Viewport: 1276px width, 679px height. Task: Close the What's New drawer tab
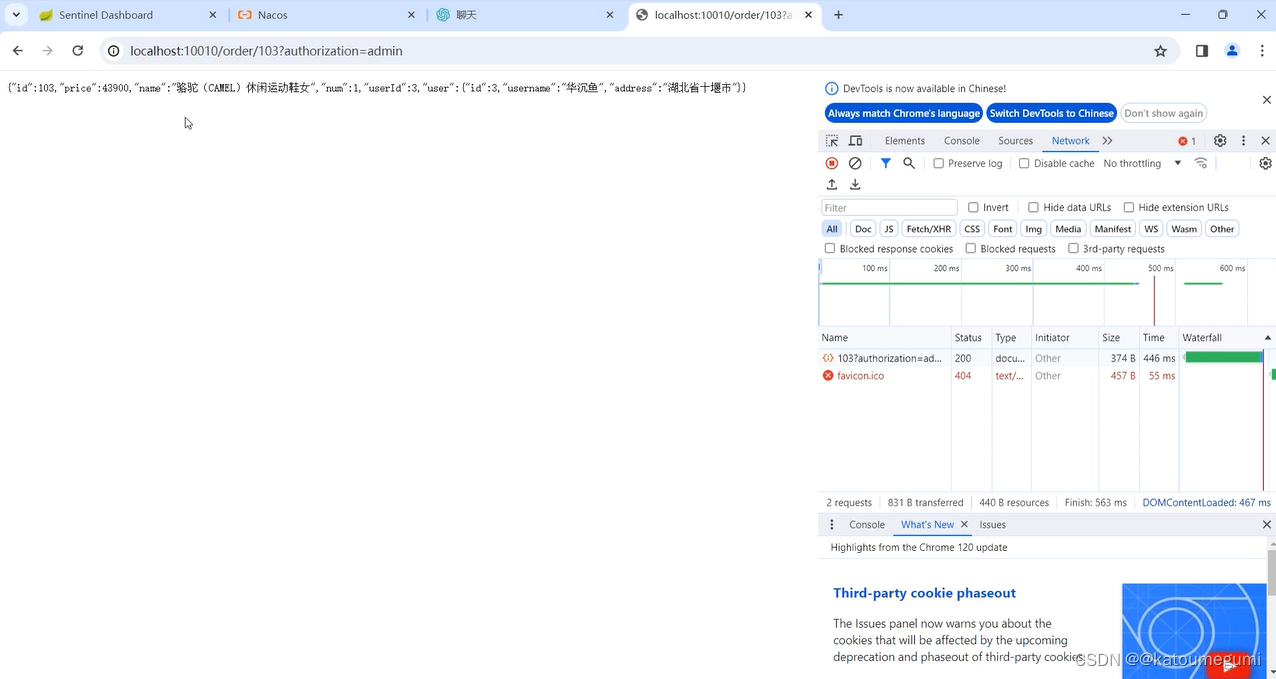[x=964, y=524]
